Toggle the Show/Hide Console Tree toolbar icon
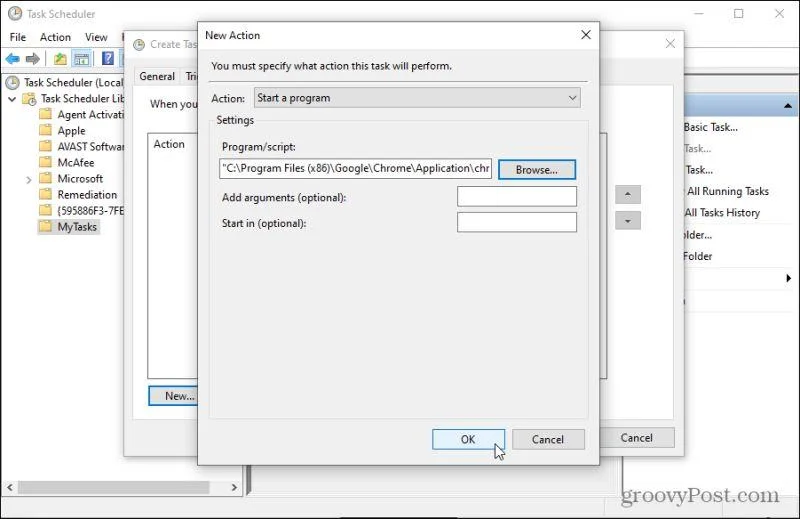Image resolution: width=800 pixels, height=519 pixels. [x=82, y=59]
